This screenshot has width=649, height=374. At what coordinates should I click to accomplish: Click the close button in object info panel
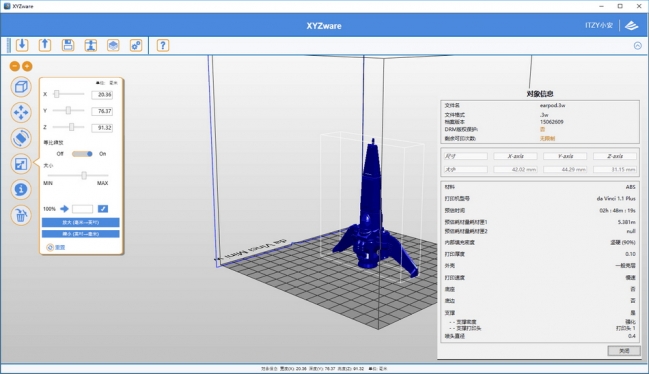(624, 351)
